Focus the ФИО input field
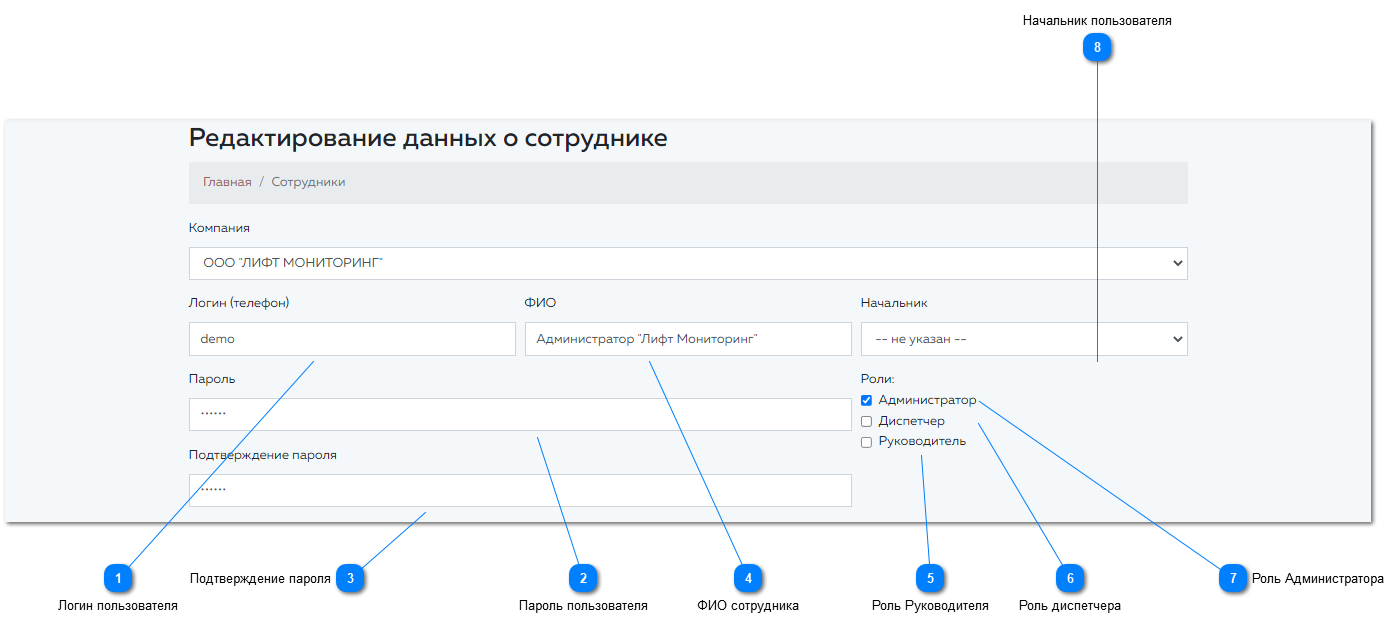Screen dimensions: 1400x629 pos(688,339)
